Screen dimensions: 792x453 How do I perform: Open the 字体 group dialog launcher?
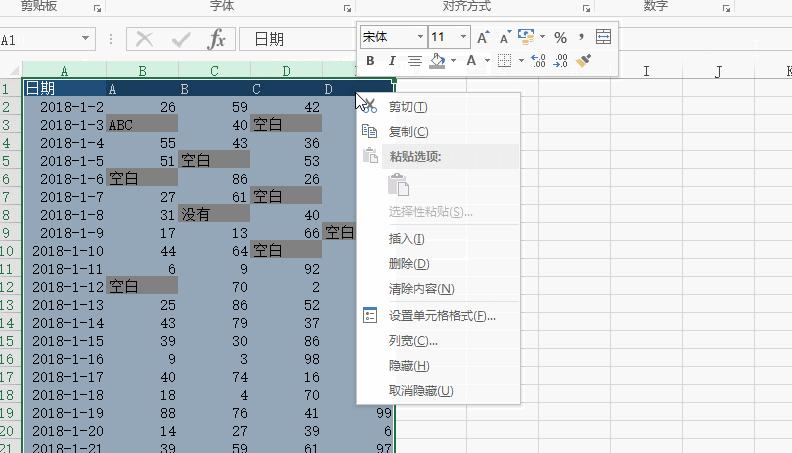point(347,8)
